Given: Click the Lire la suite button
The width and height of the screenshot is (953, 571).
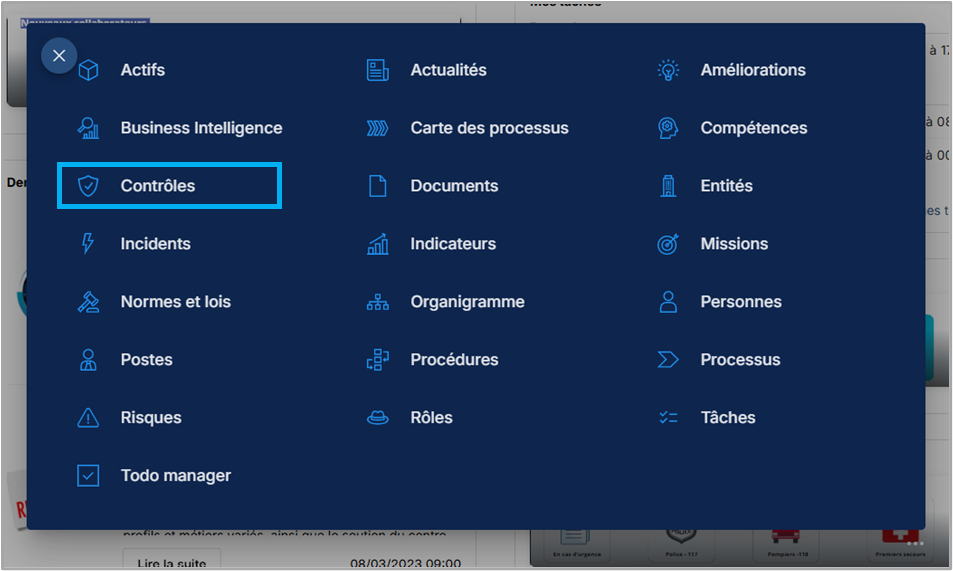Looking at the screenshot, I should click(x=164, y=562).
